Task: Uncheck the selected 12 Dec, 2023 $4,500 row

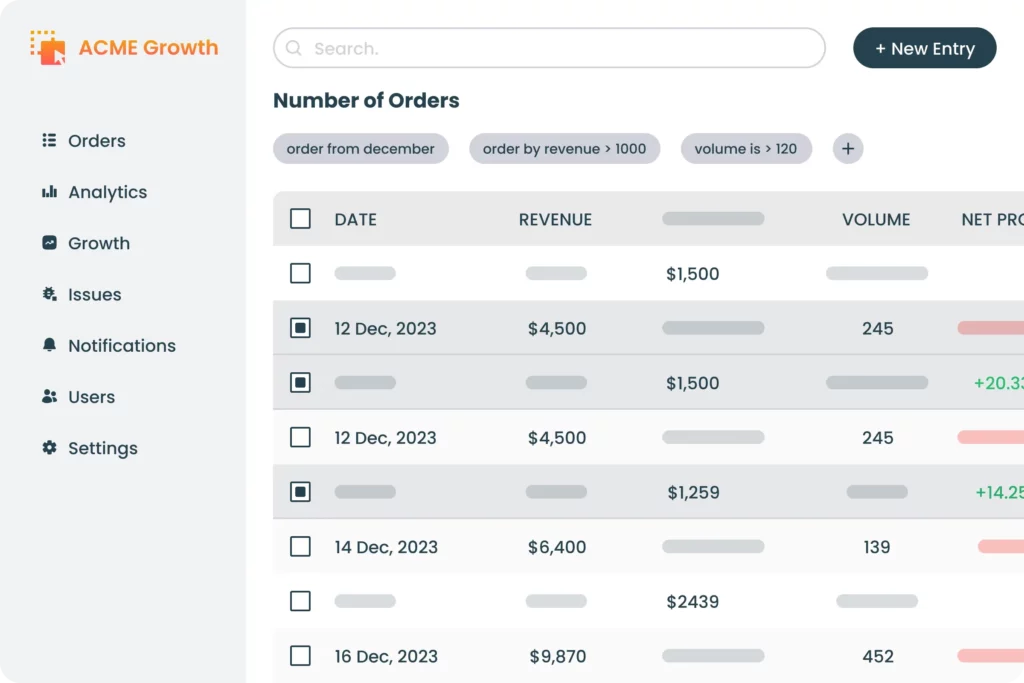Action: 300,328
